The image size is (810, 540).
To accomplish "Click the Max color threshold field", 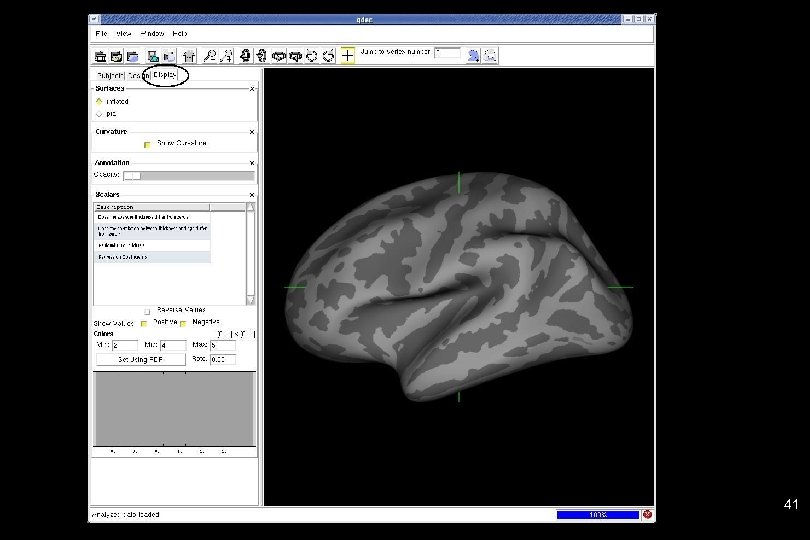I will coord(223,345).
